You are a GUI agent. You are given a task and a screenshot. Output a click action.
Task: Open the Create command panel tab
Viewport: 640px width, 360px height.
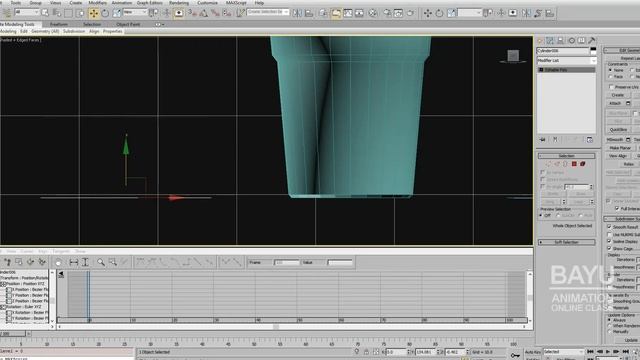[x=540, y=40]
